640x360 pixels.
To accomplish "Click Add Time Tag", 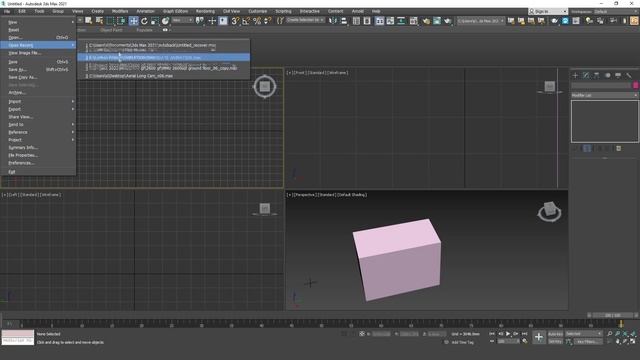I will 462,342.
